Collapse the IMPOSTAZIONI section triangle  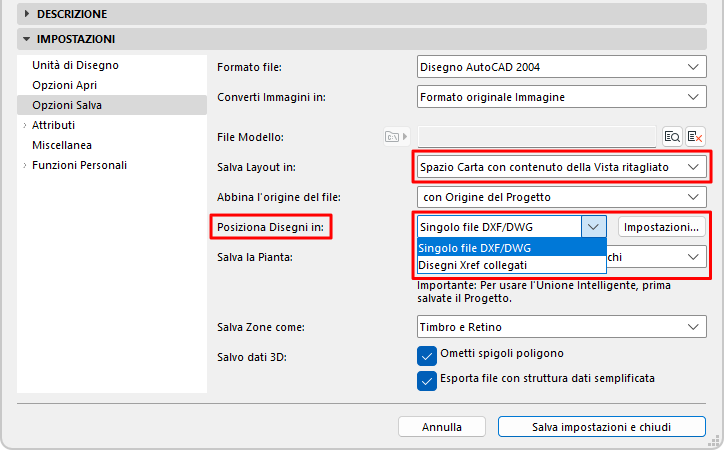coord(24,39)
